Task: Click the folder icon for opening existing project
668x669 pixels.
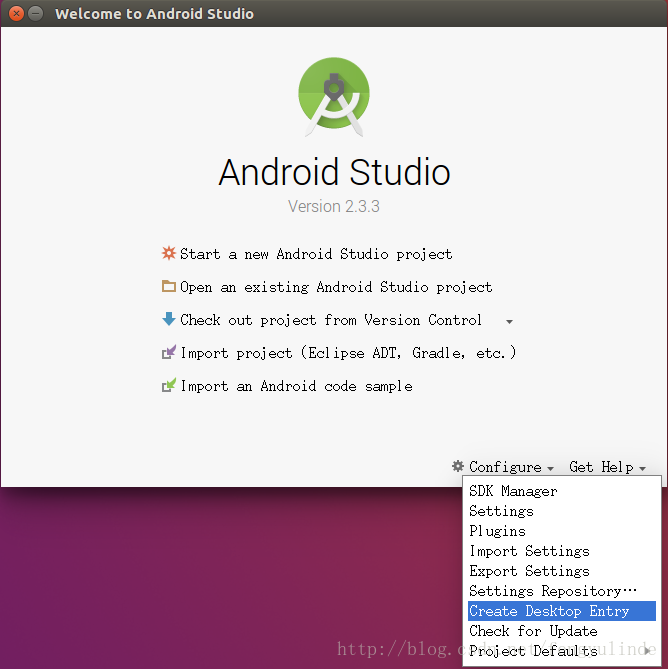Action: [x=168, y=286]
